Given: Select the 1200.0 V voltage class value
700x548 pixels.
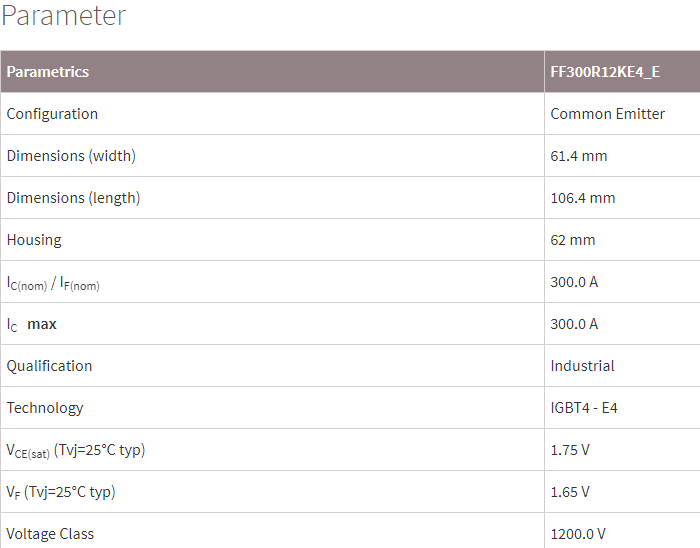Looking at the screenshot, I should pyautogui.click(x=578, y=534).
